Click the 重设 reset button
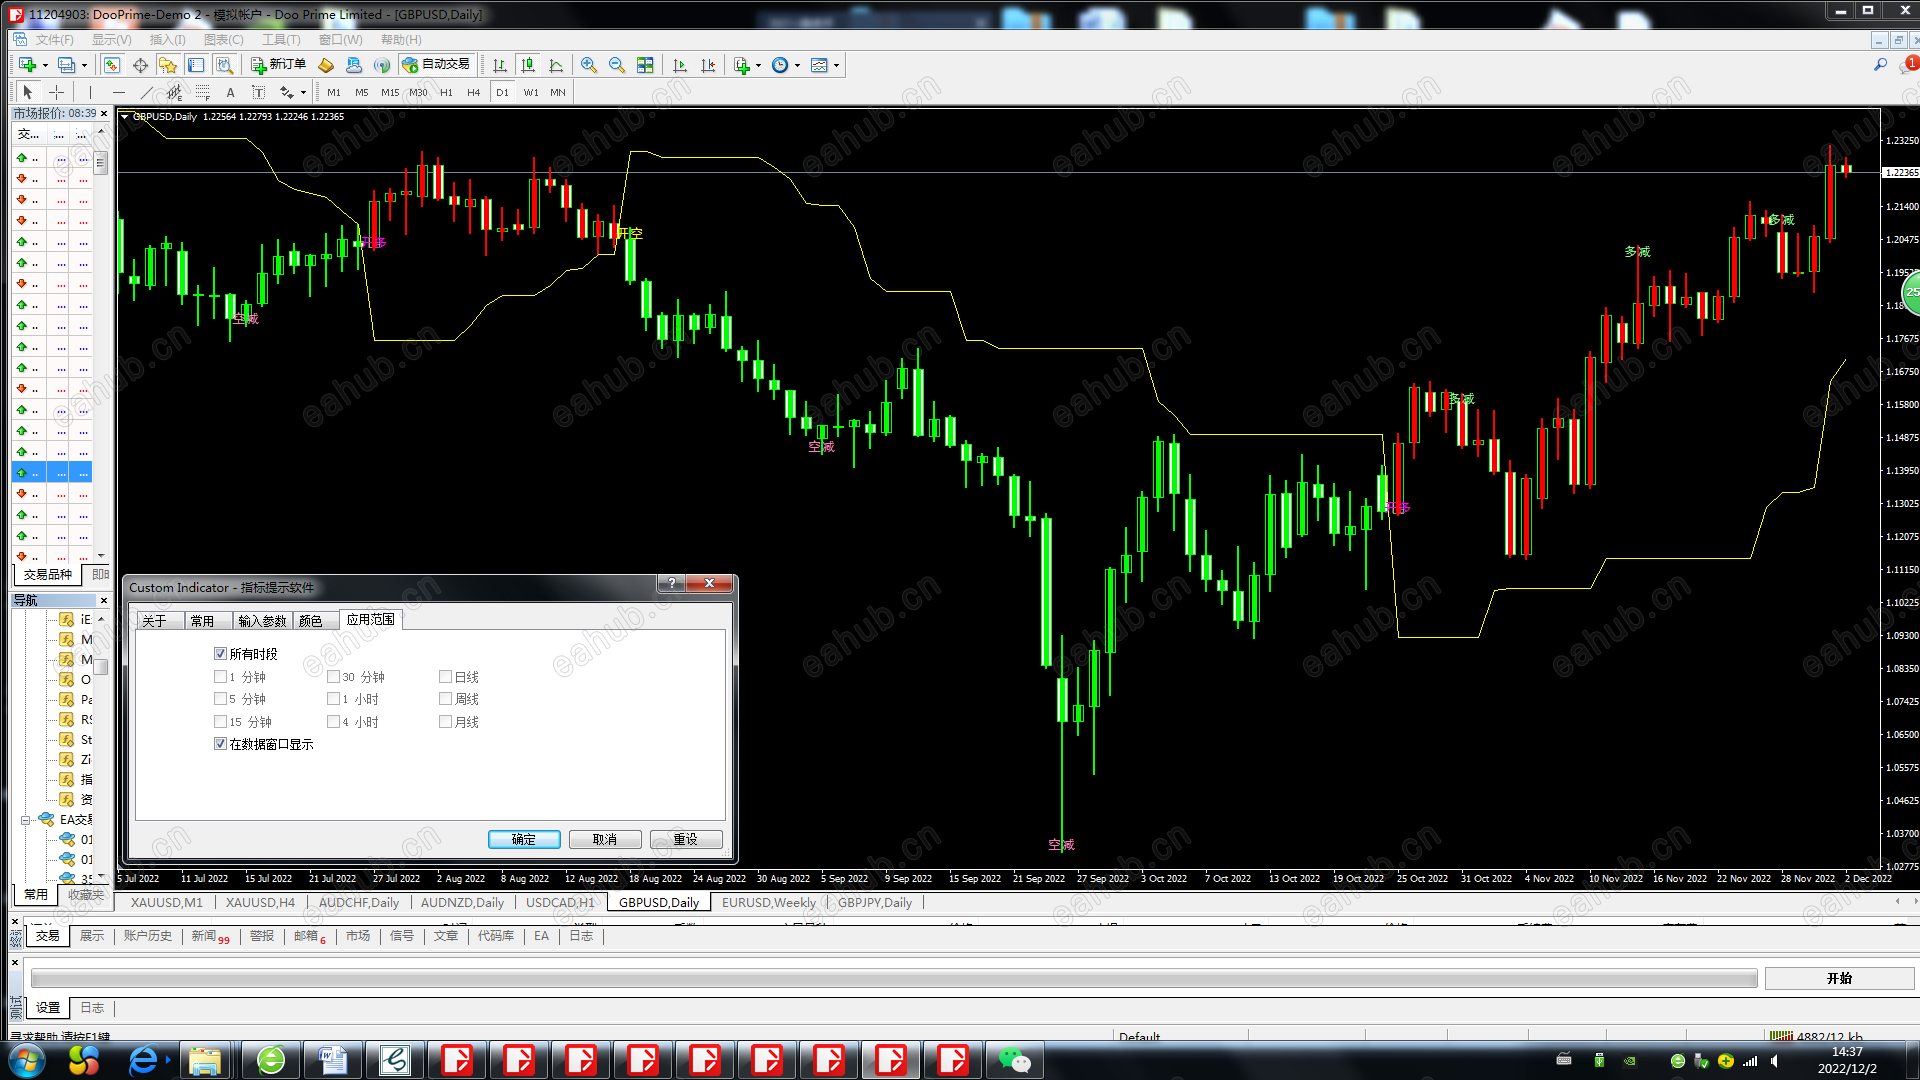The width and height of the screenshot is (1920, 1080). point(685,839)
